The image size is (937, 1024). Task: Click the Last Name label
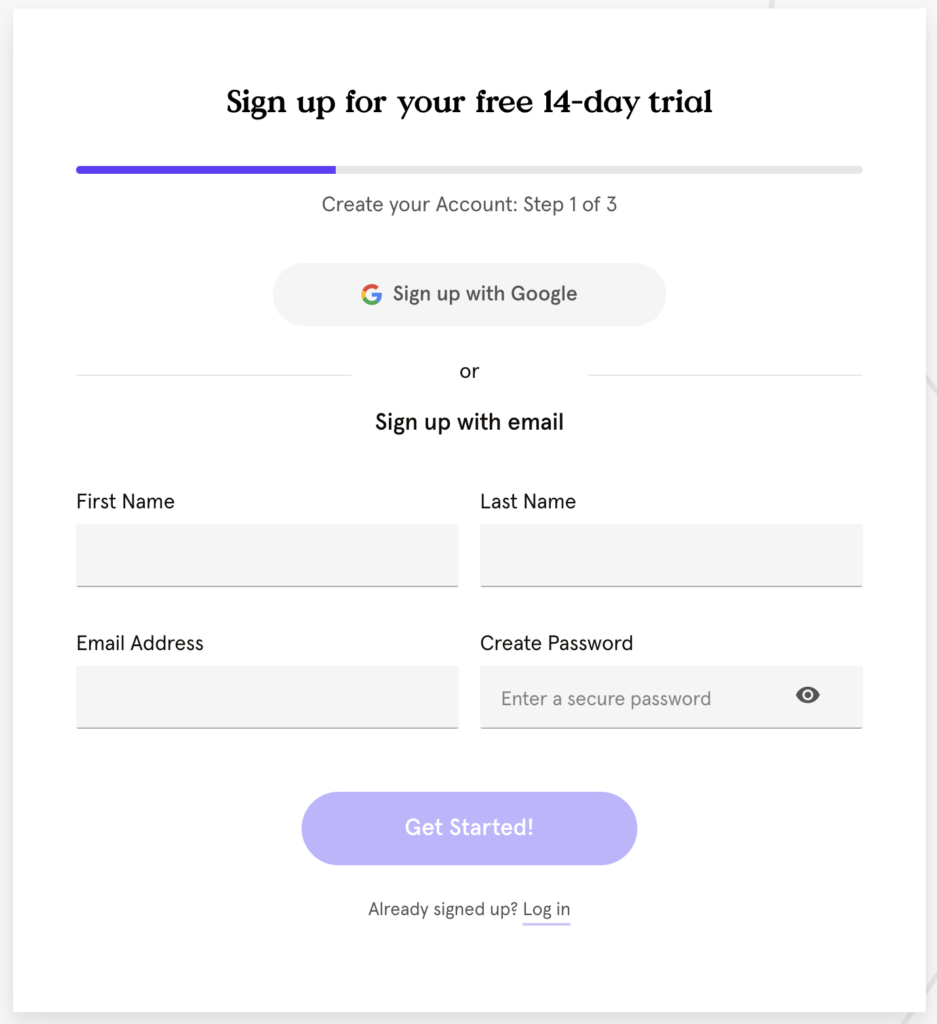528,502
